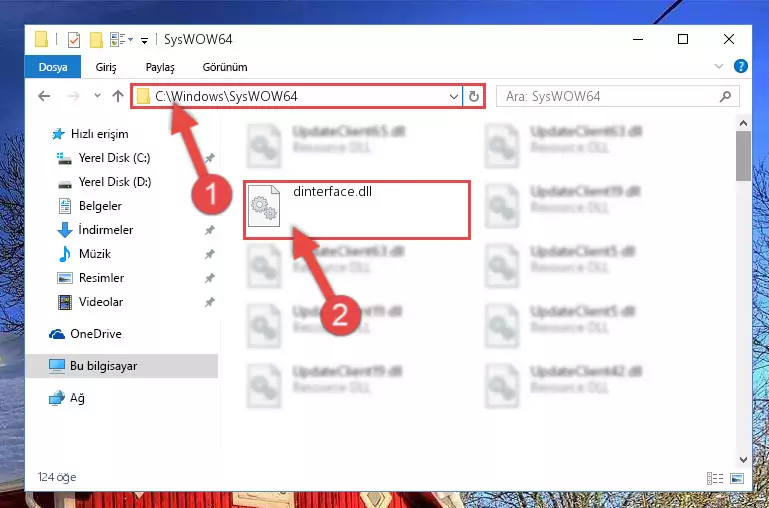Go up one folder level arrow
Image resolution: width=769 pixels, height=508 pixels.
tap(118, 96)
